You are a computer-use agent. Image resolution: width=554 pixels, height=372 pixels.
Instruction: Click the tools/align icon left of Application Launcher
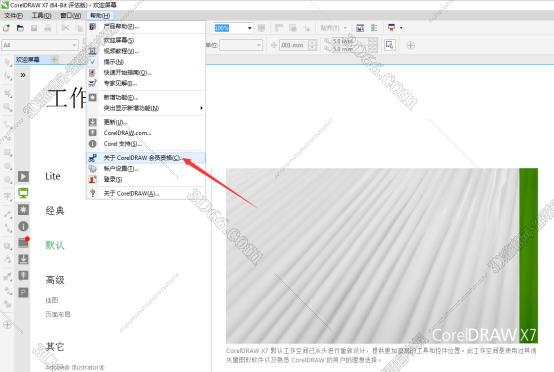tap(374, 28)
